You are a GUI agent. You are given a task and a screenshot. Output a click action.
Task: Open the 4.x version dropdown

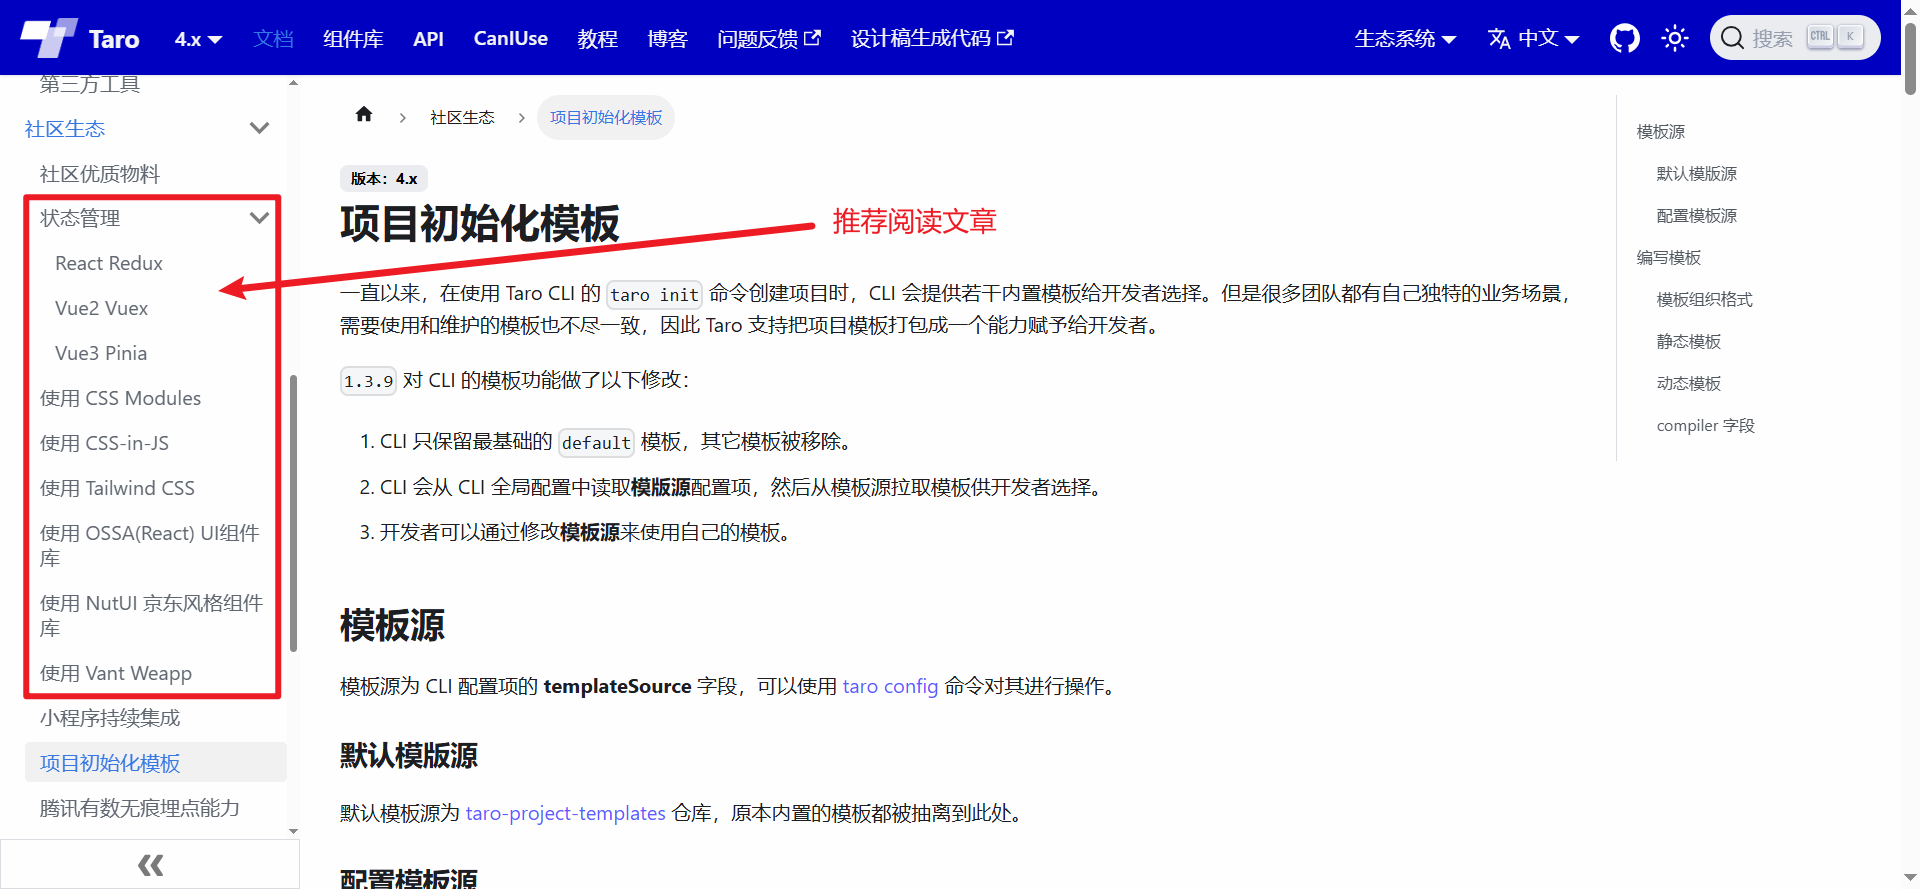[197, 39]
